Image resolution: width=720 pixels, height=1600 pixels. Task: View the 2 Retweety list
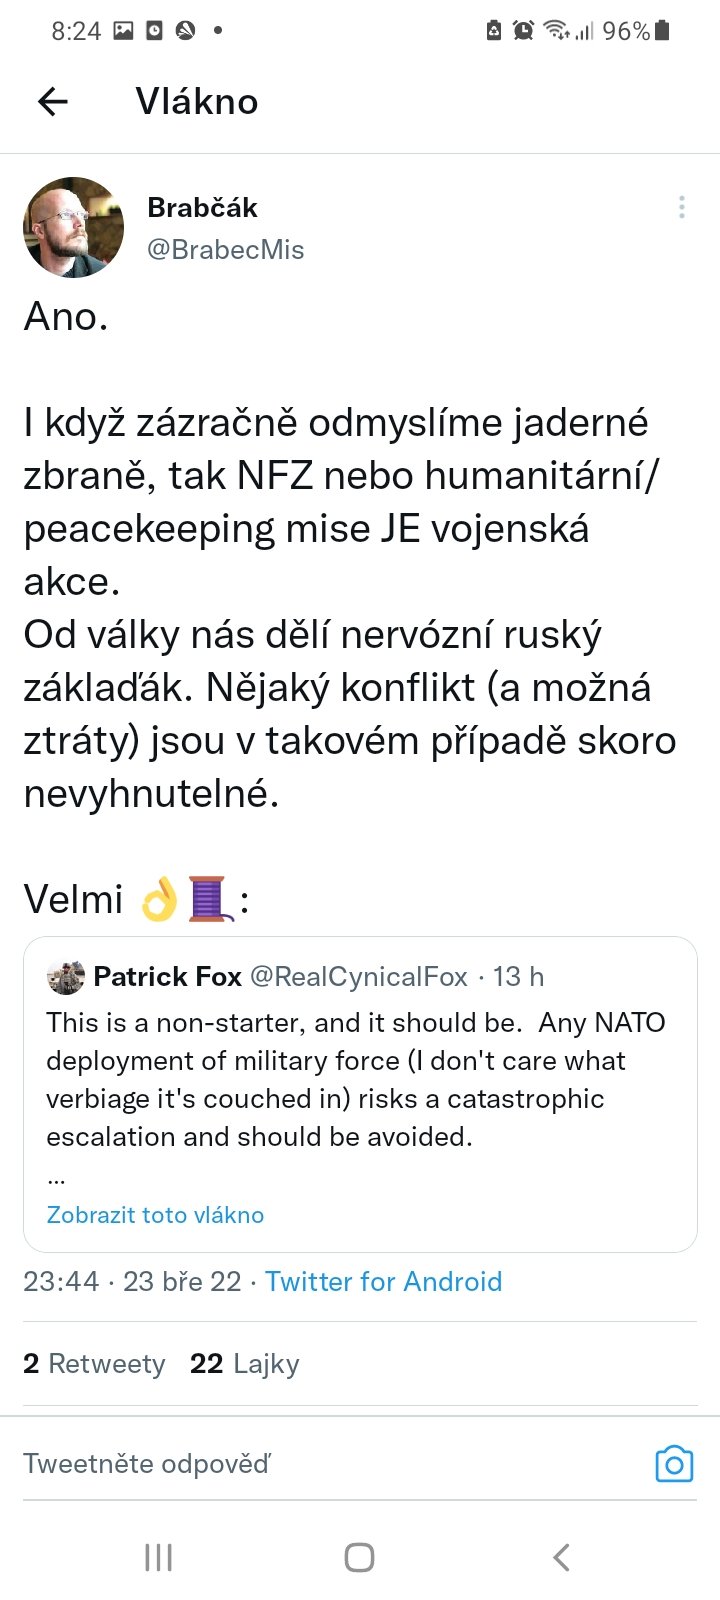coord(94,1364)
